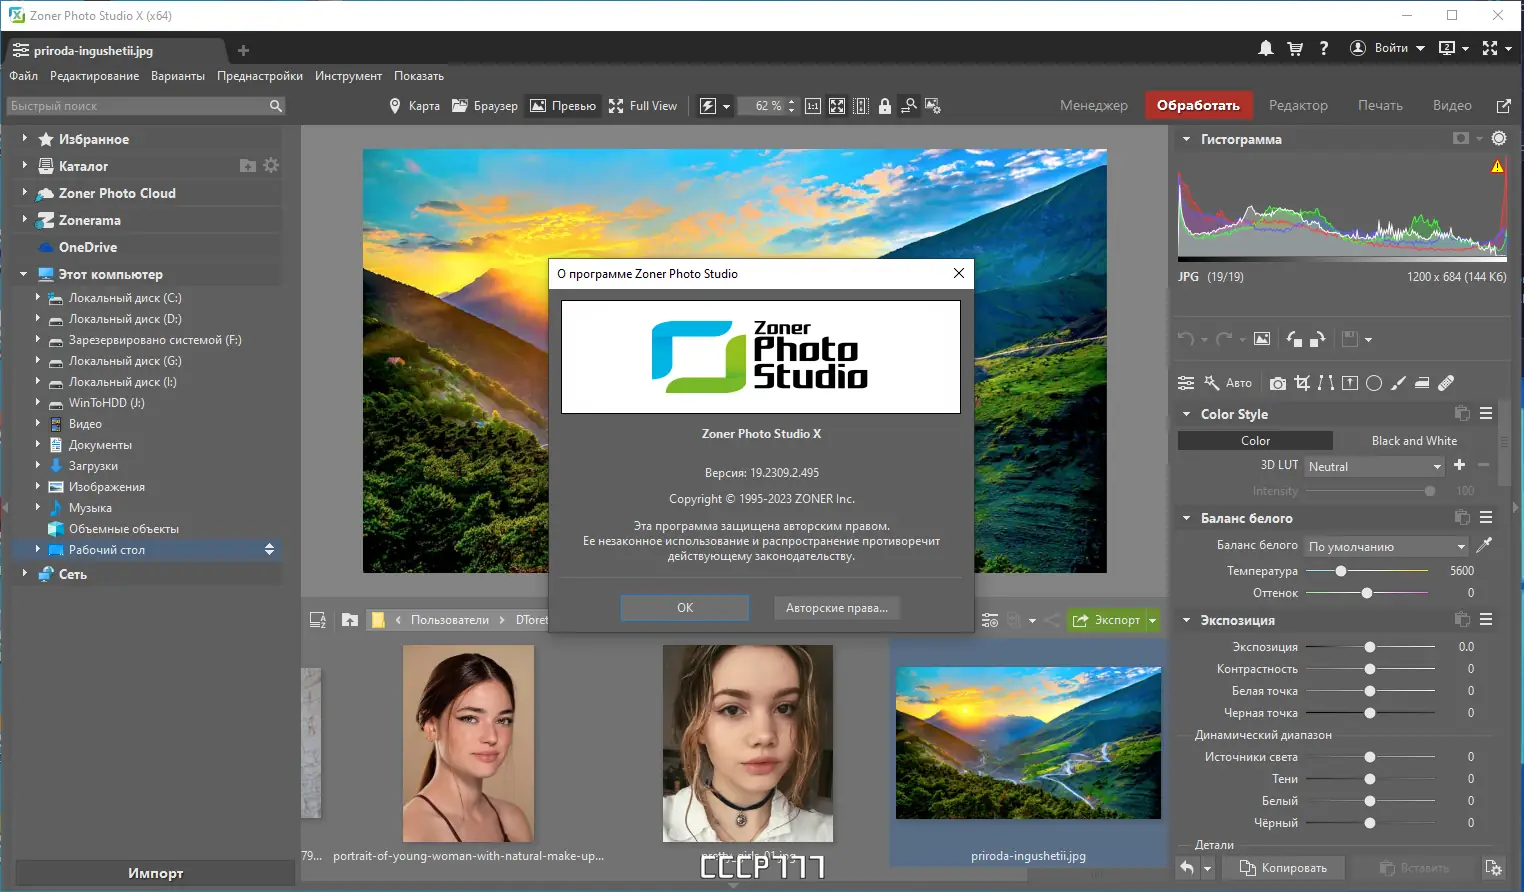The height and width of the screenshot is (892, 1524).
Task: Open the 3D LUT Neutral dropdown
Action: point(1374,466)
